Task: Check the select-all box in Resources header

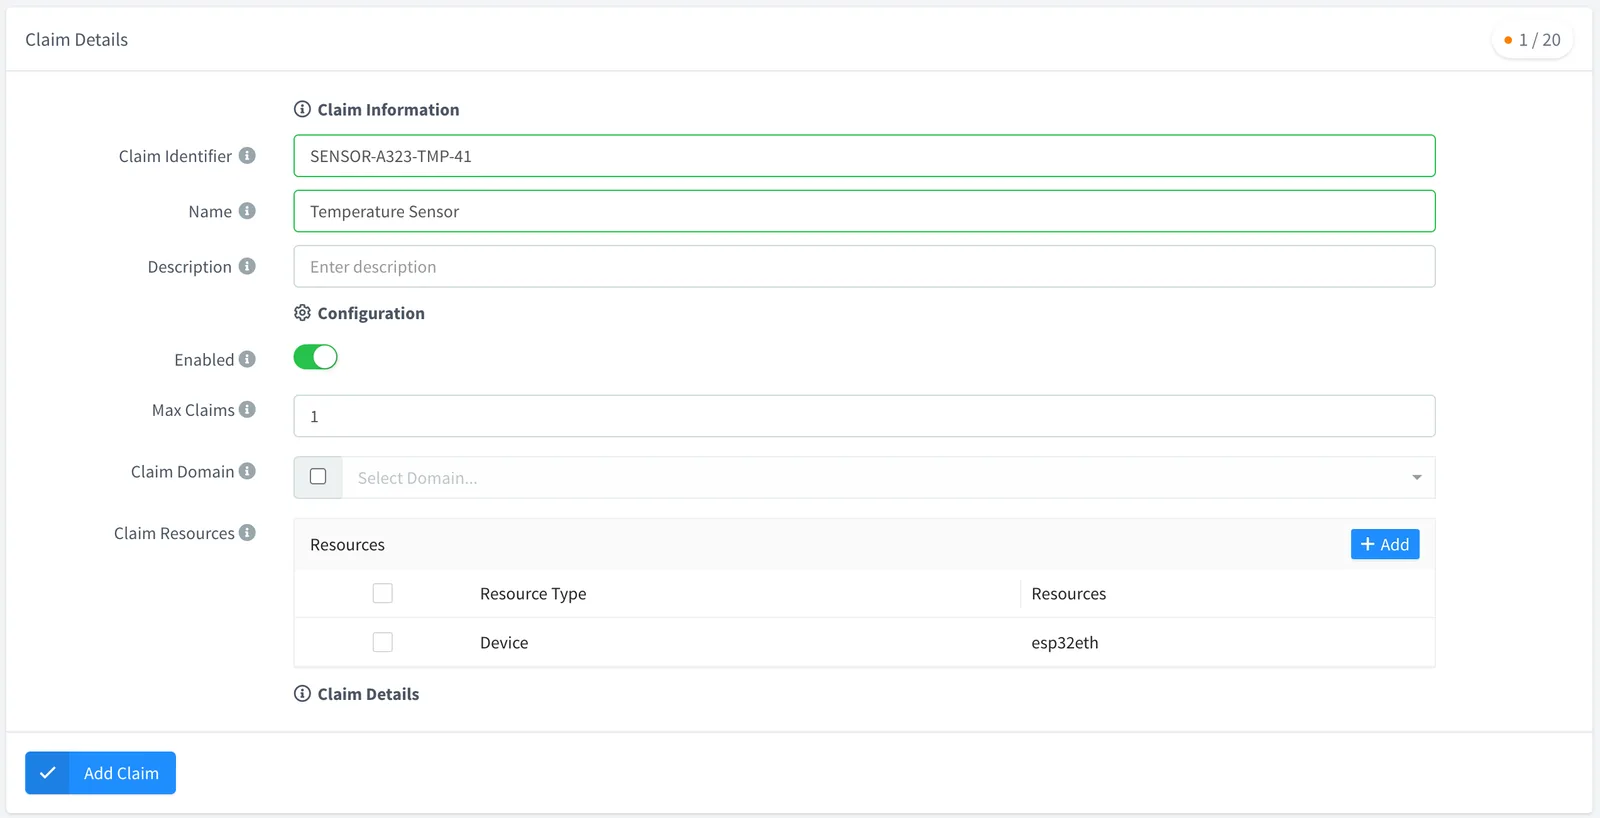Action: pos(382,593)
